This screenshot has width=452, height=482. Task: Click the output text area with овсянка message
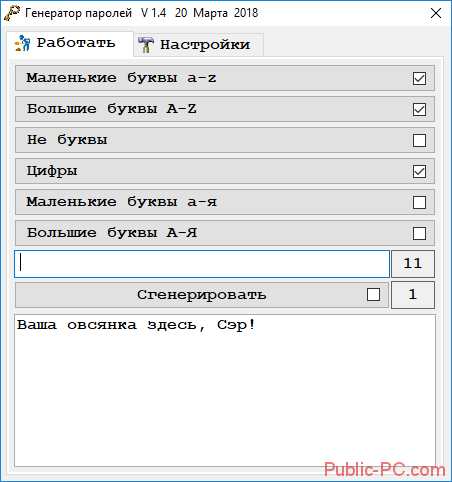[225, 391]
